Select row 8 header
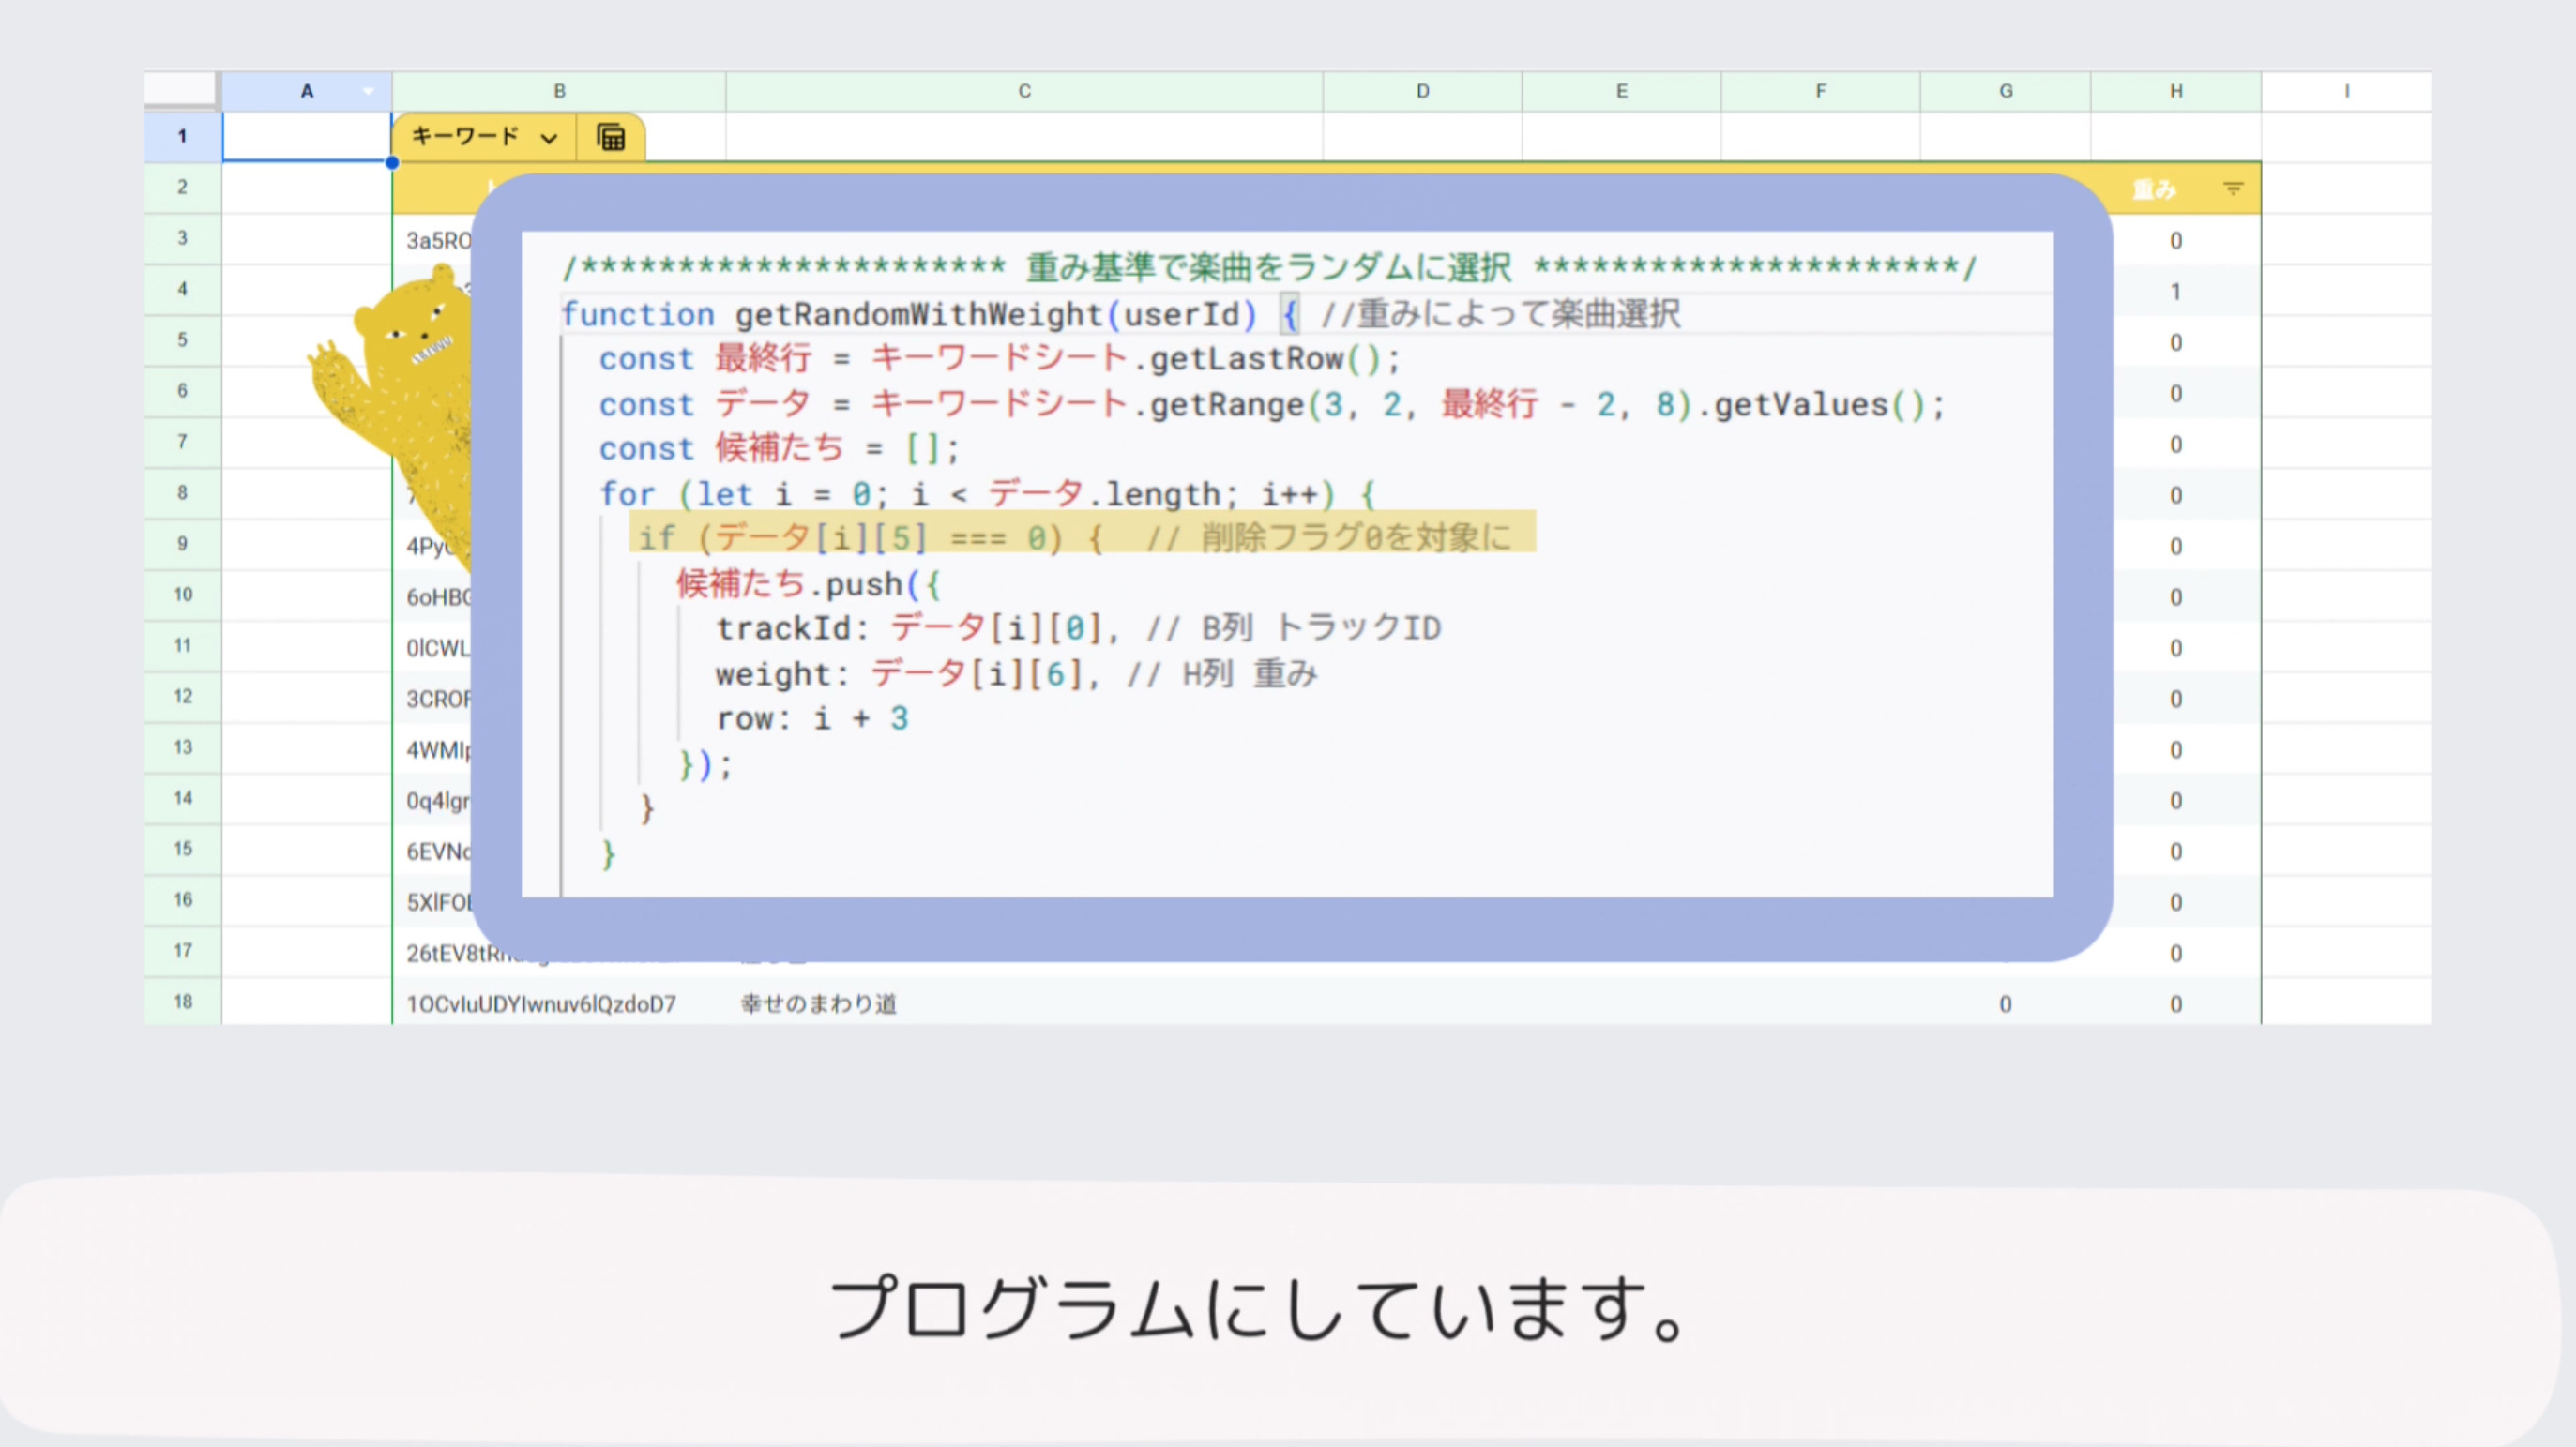2576x1447 pixels. click(x=183, y=493)
